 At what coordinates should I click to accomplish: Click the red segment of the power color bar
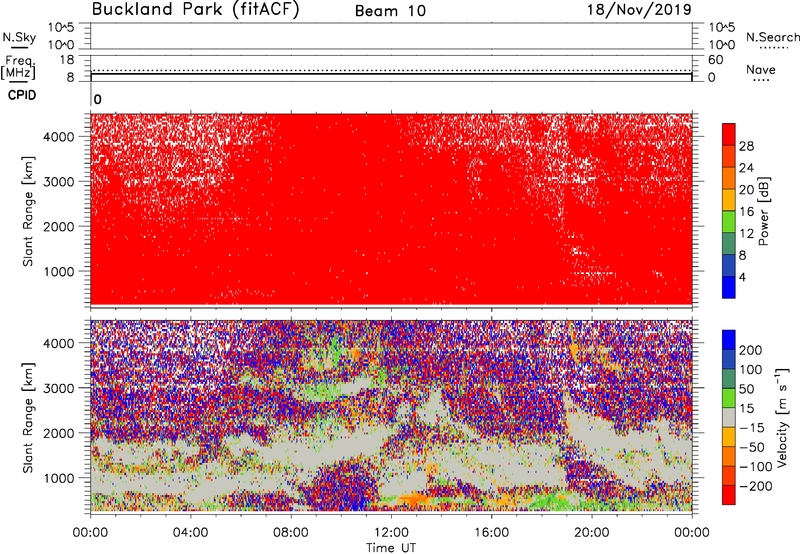729,134
